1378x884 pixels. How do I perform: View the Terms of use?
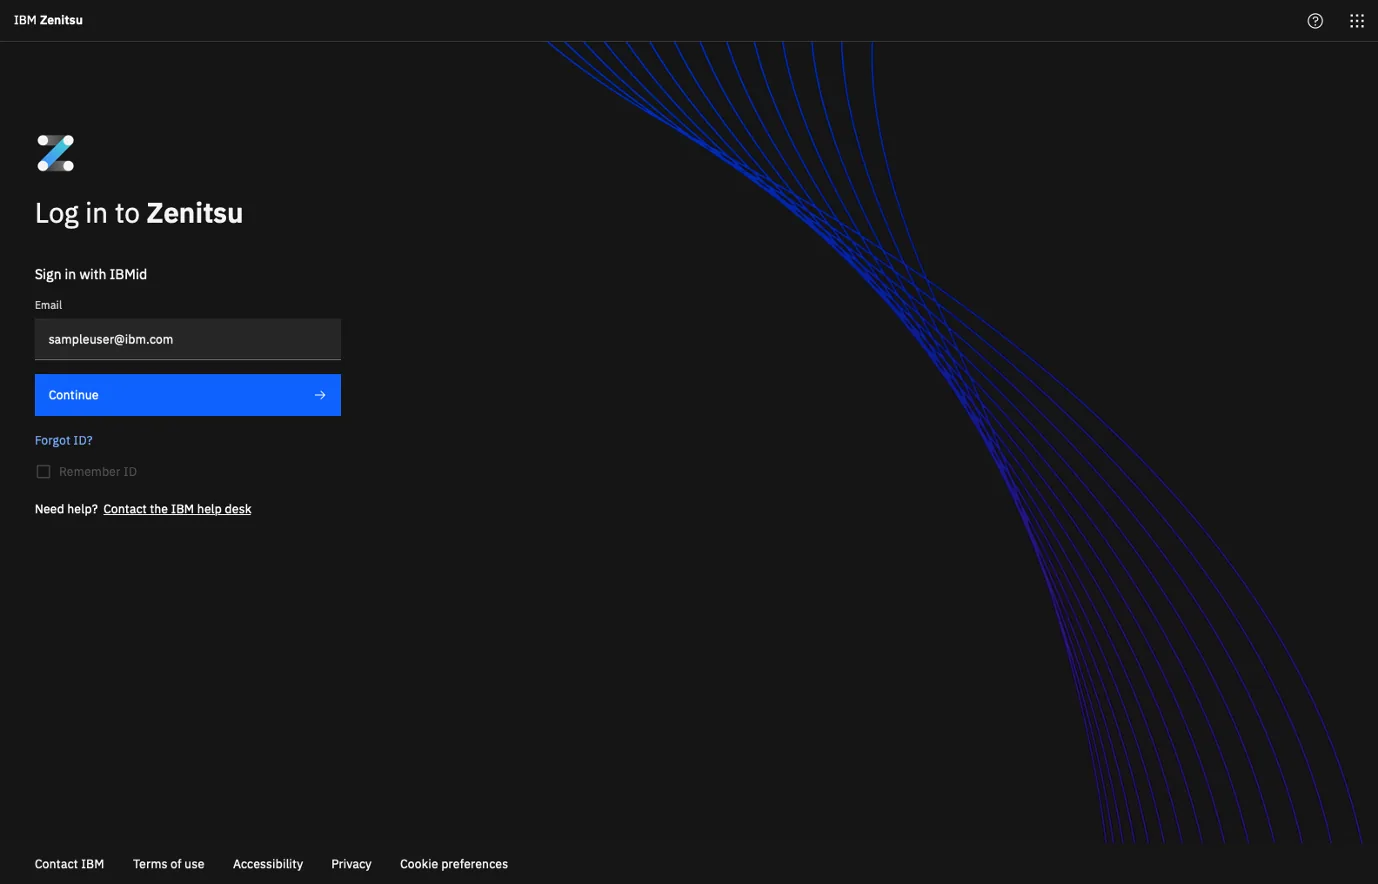(x=168, y=864)
